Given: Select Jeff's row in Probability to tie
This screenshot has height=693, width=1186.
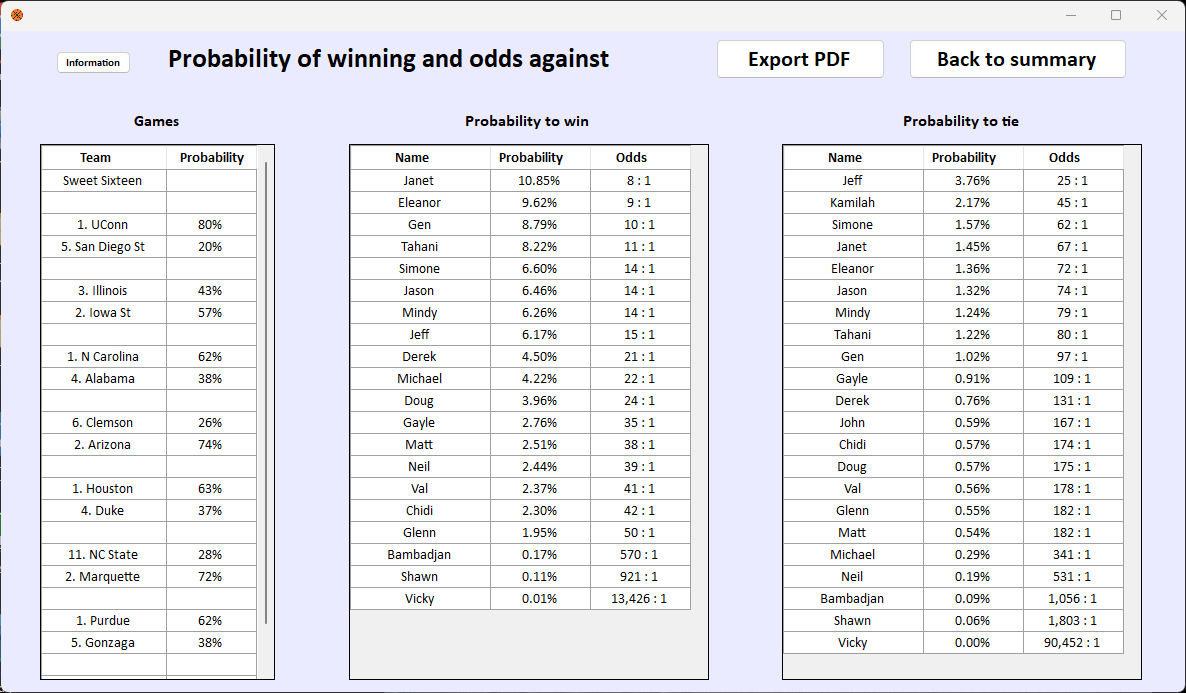Looking at the screenshot, I should [x=953, y=180].
